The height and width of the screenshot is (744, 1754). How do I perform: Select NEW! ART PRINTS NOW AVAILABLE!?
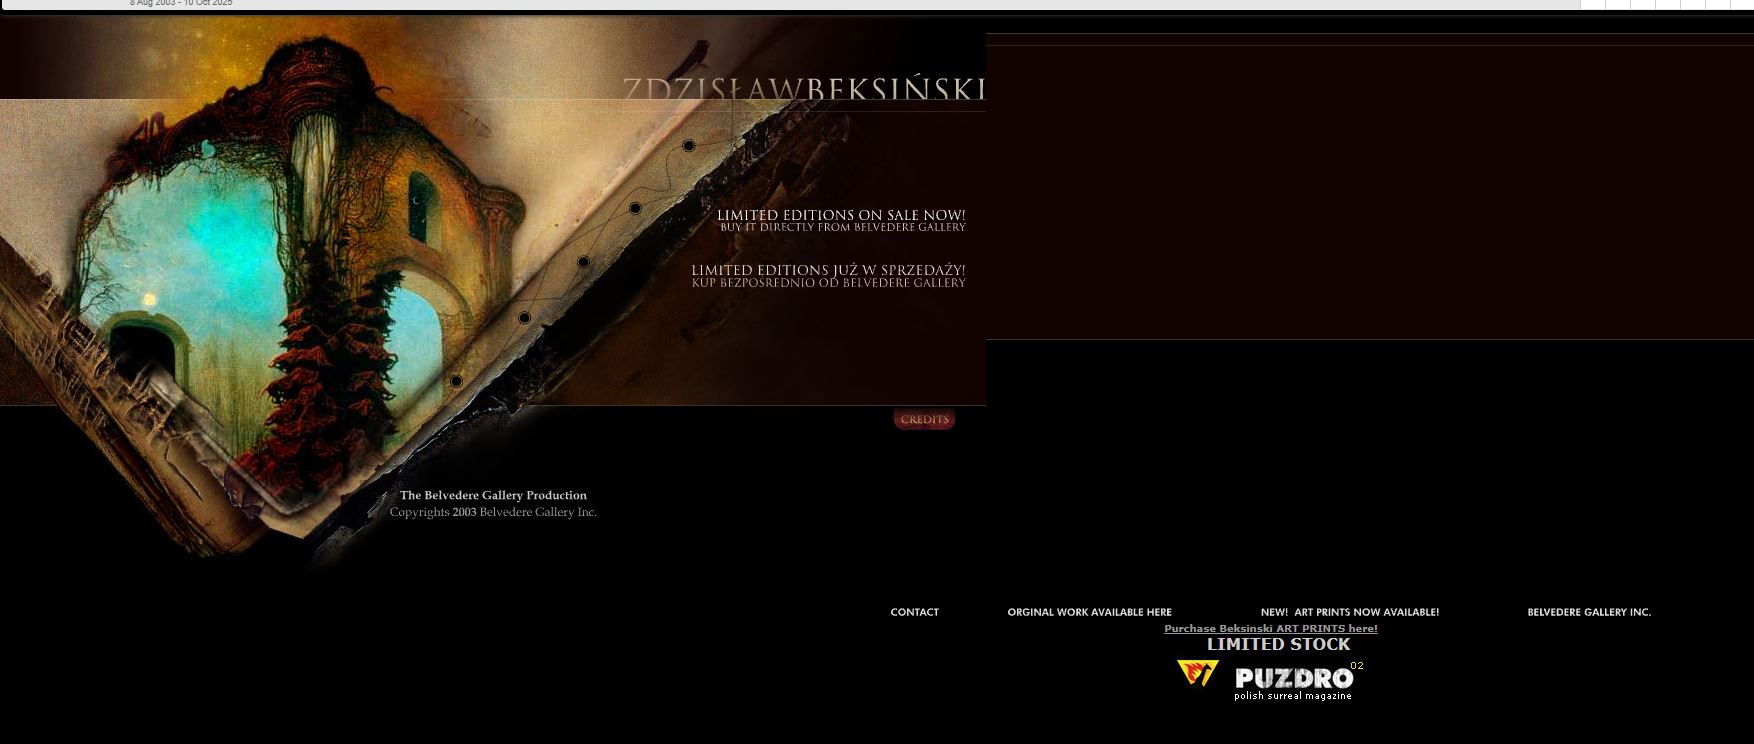coord(1349,612)
